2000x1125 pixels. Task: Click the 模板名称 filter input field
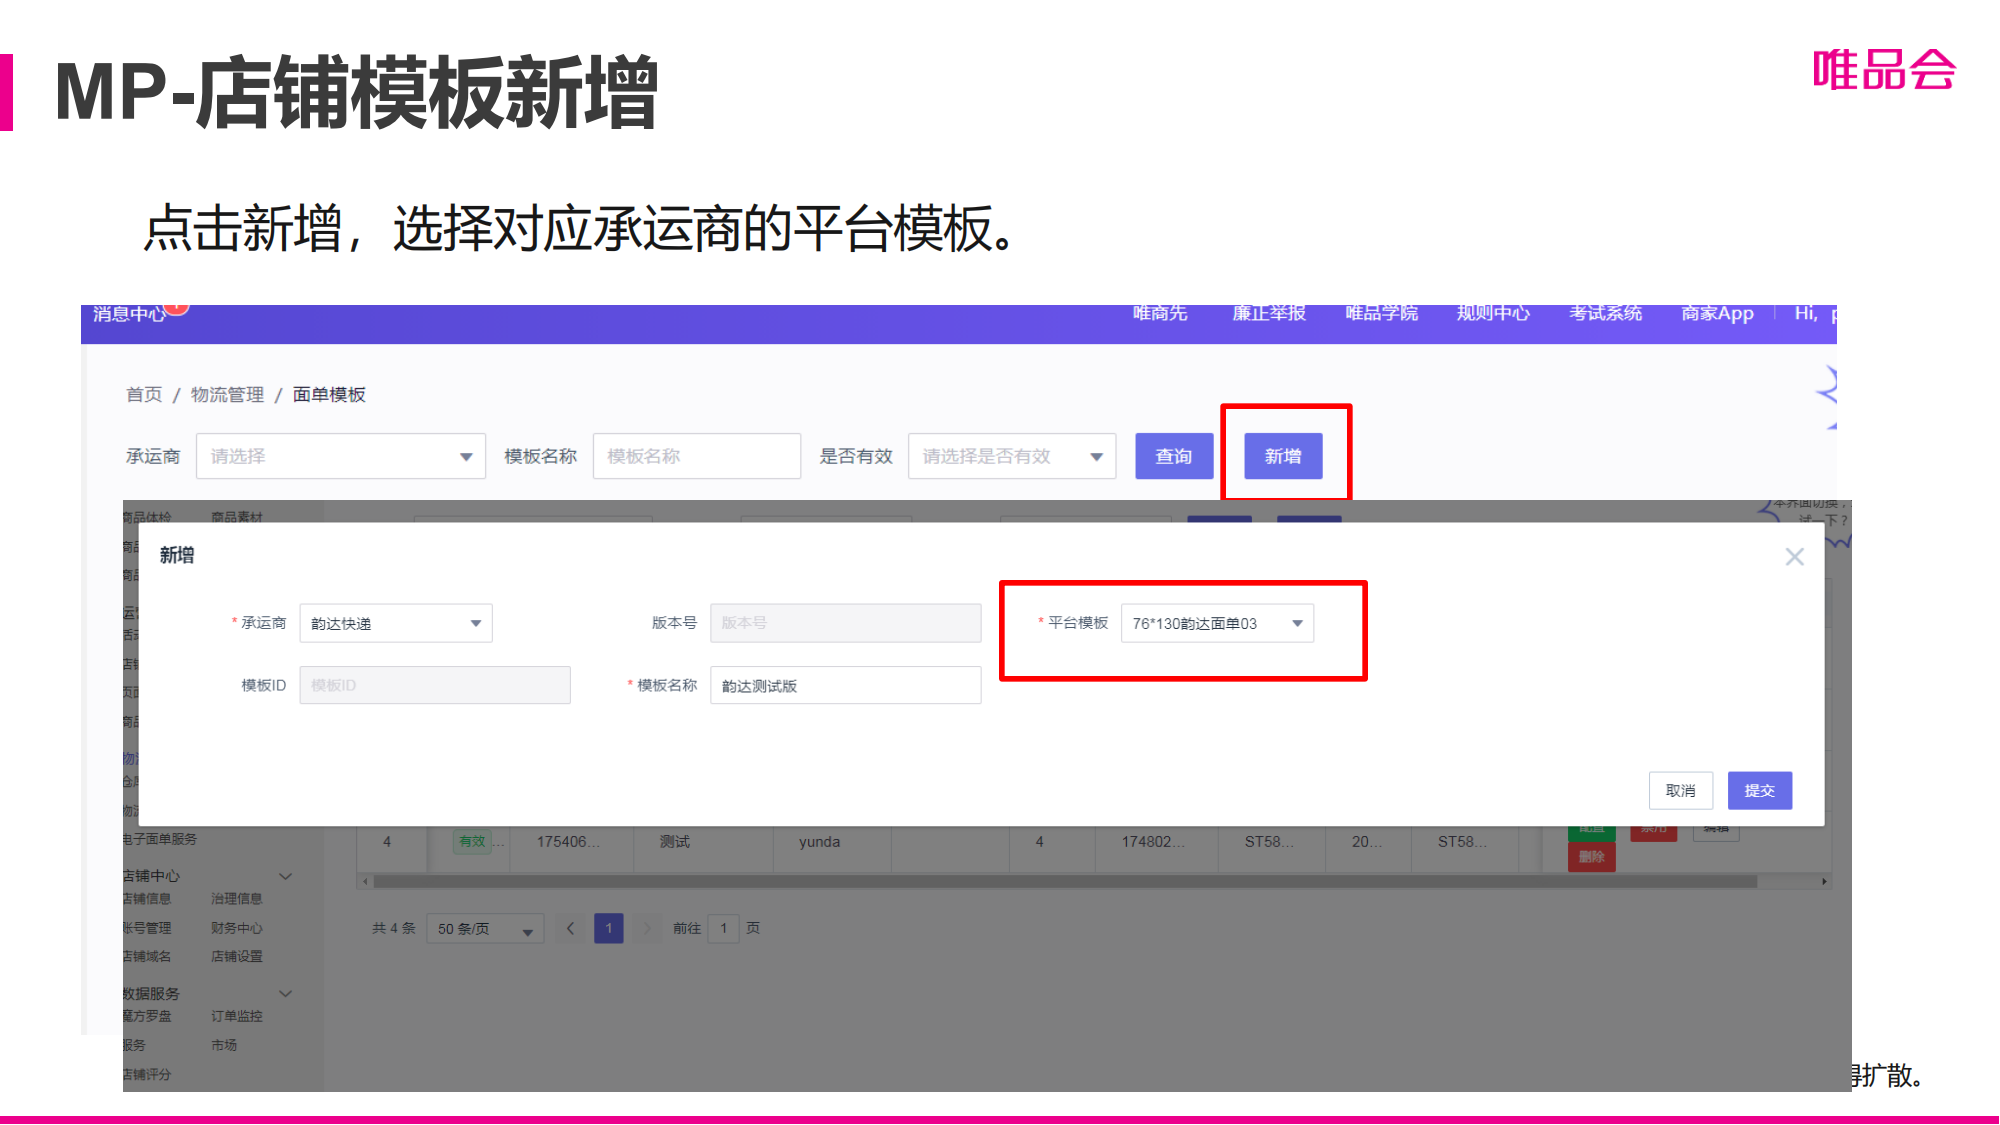click(697, 456)
